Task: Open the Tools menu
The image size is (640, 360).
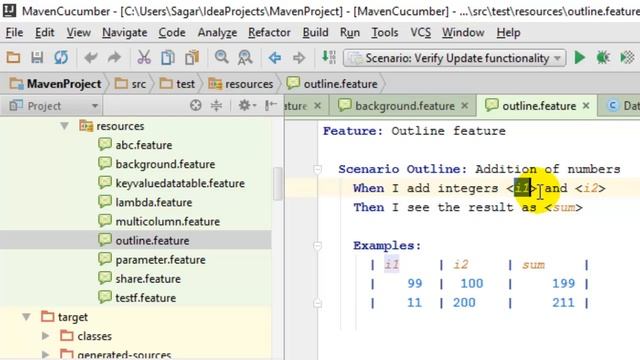Action: pyautogui.click(x=384, y=33)
